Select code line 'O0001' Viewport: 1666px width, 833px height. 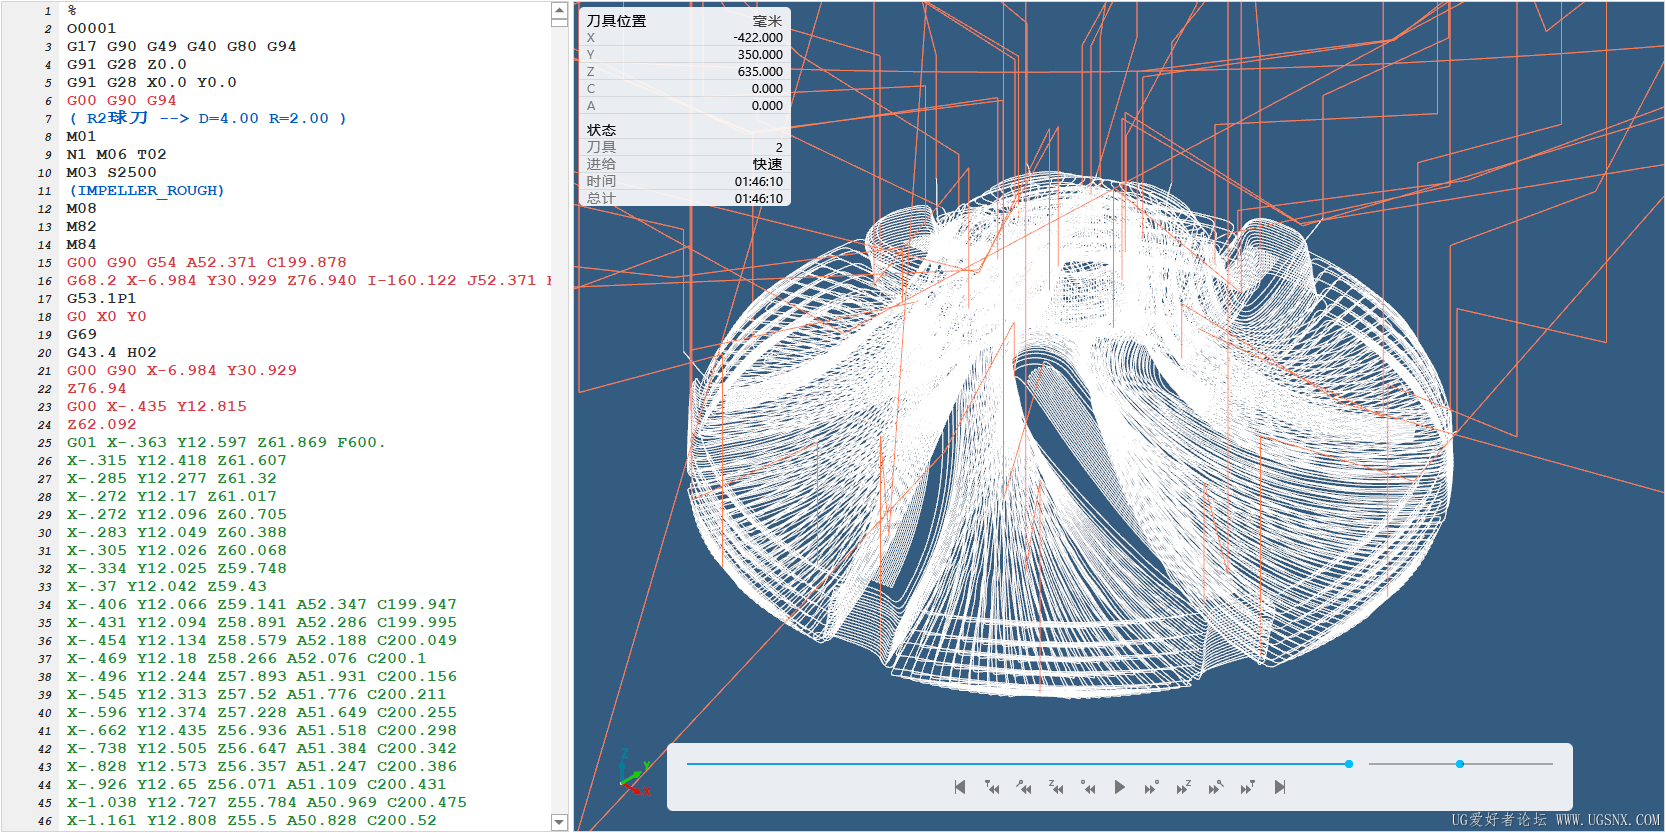tap(91, 28)
